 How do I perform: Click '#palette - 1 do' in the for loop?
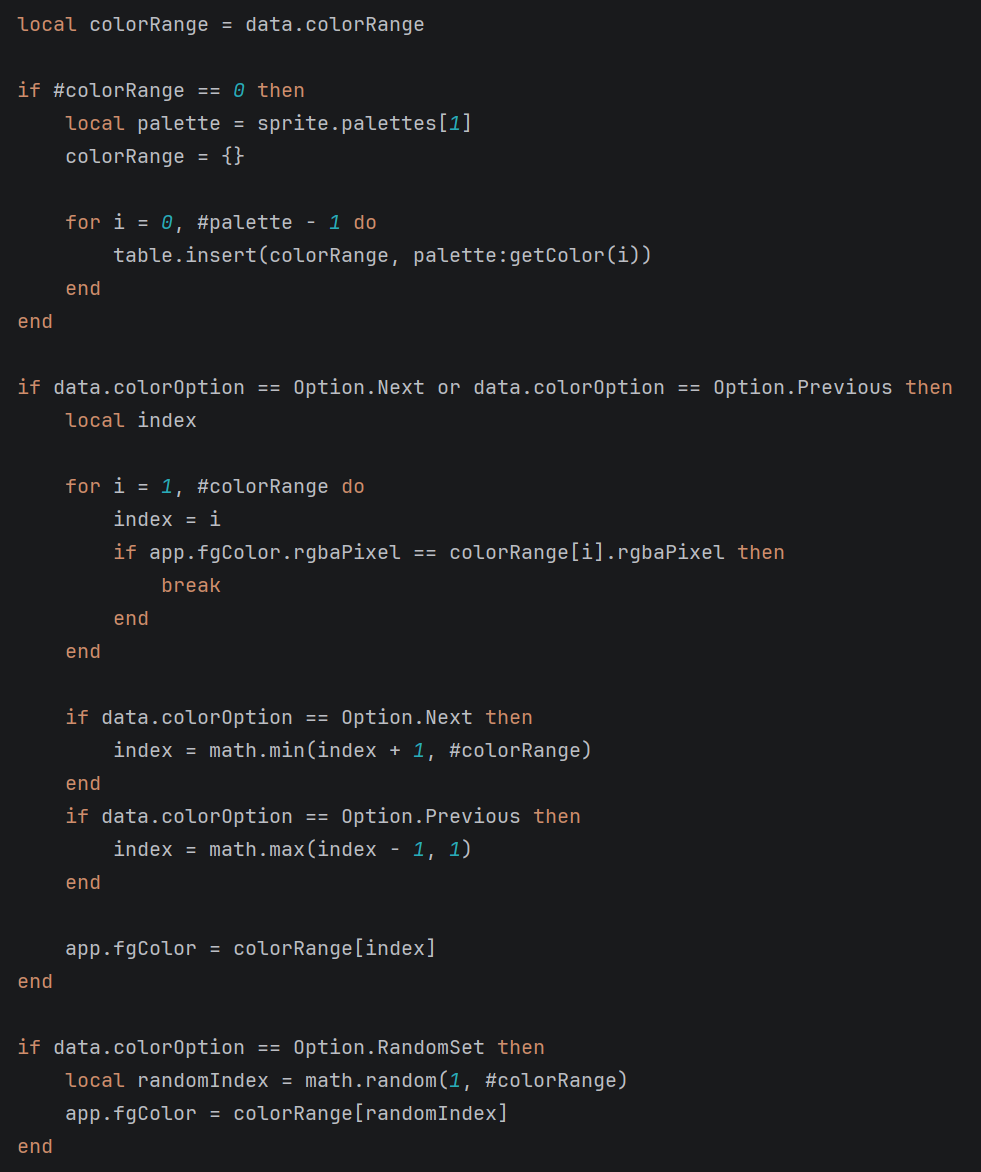coord(286,223)
